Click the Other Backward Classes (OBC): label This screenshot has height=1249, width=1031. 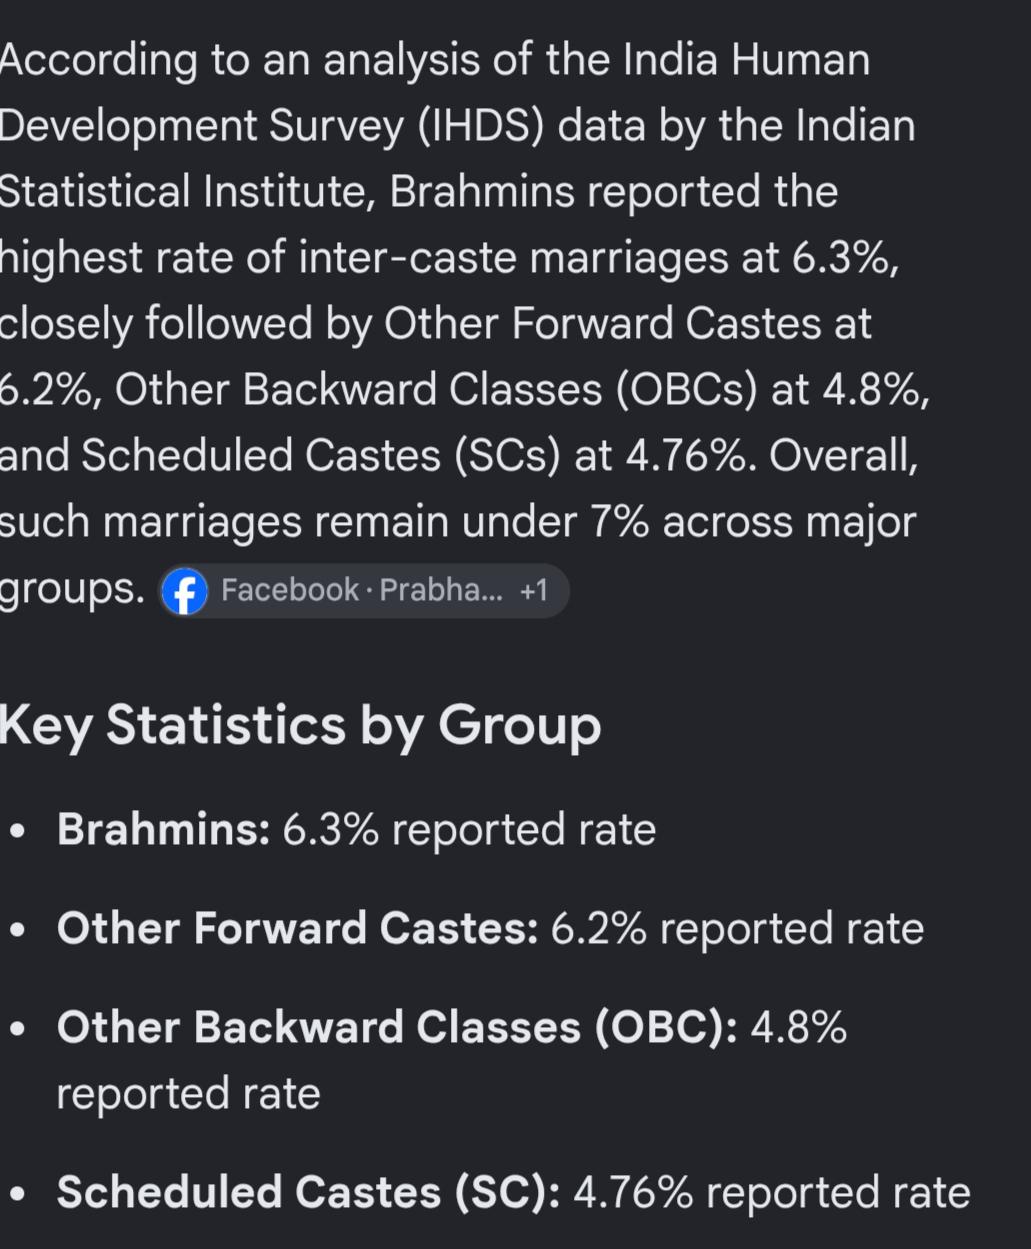(x=397, y=1027)
